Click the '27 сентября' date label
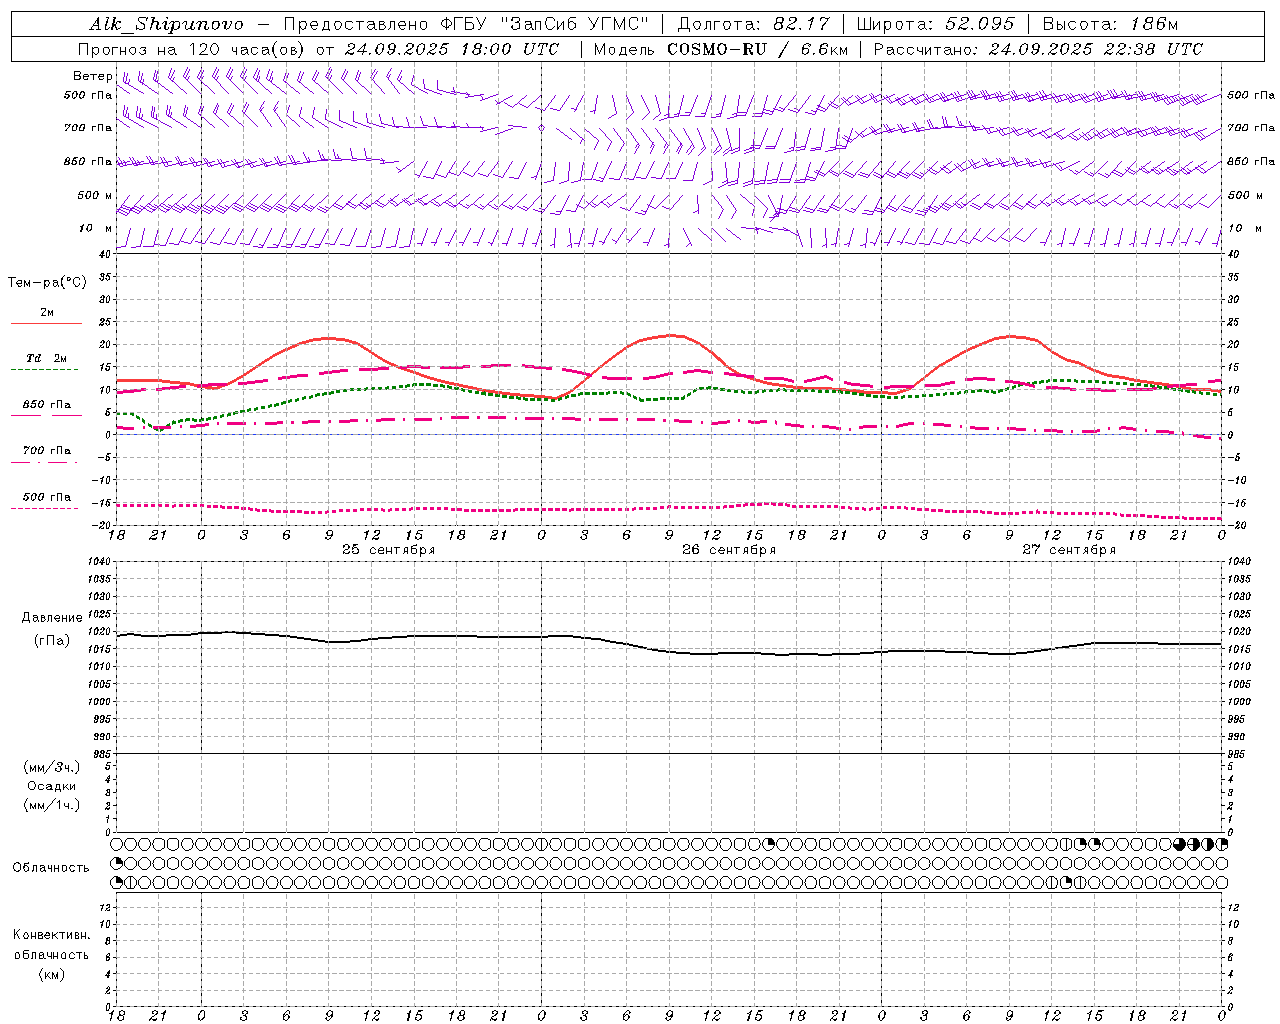The image size is (1280, 1024). (x=1069, y=550)
